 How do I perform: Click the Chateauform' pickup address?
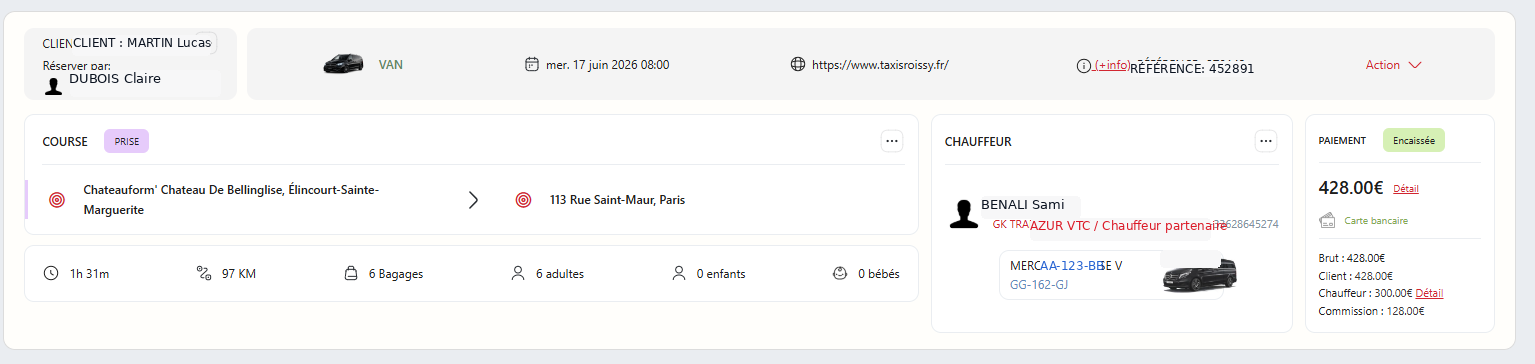[x=231, y=200]
